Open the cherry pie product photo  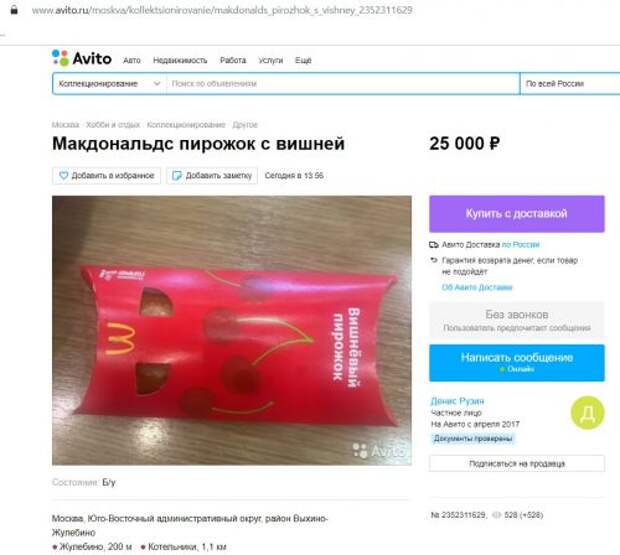tap(232, 330)
